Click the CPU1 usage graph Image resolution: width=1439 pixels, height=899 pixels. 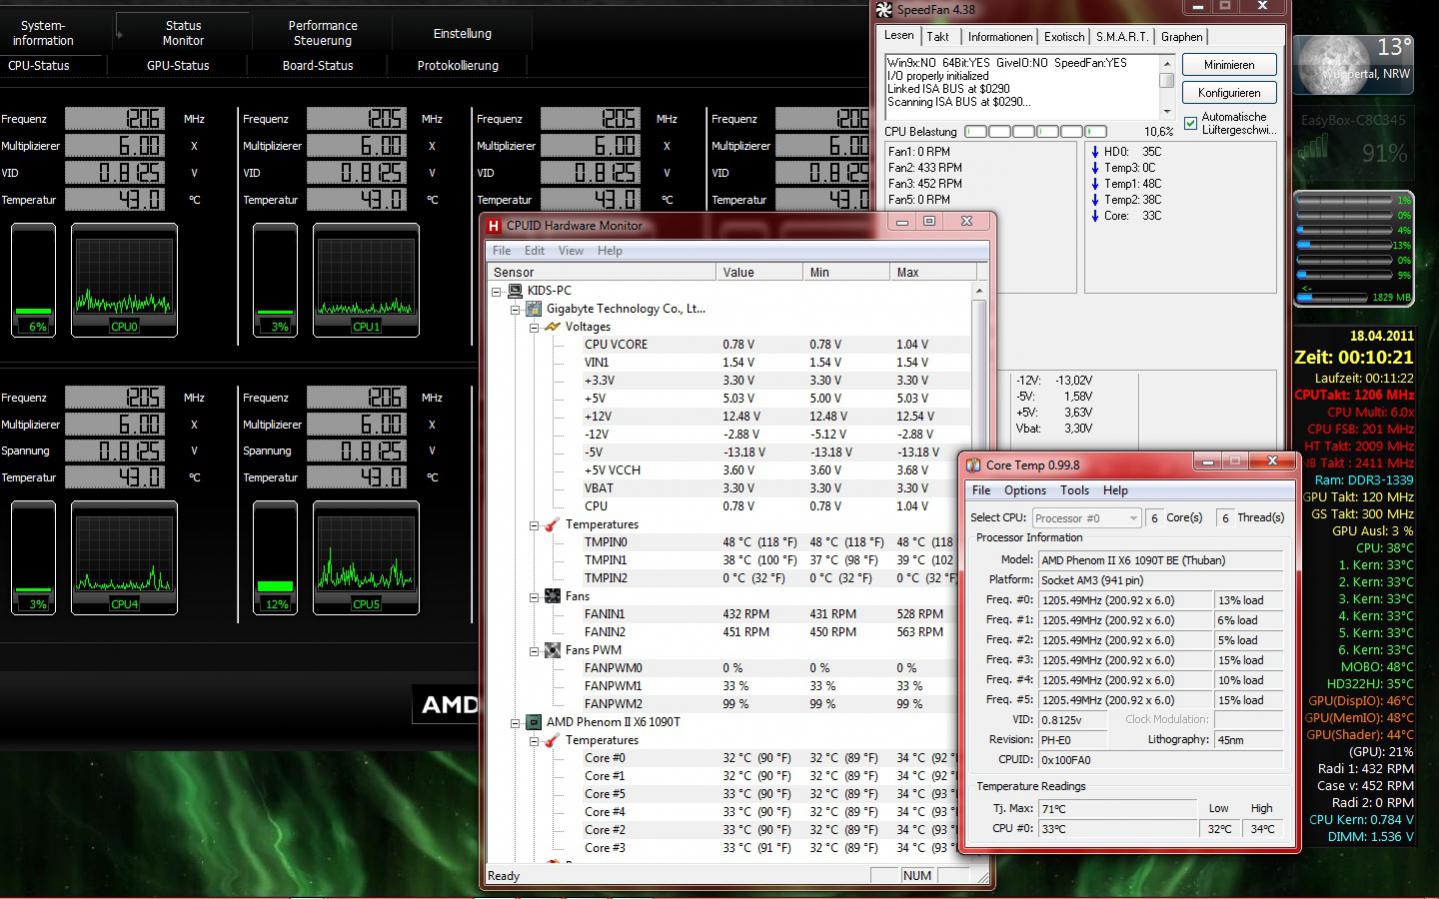coord(366,280)
